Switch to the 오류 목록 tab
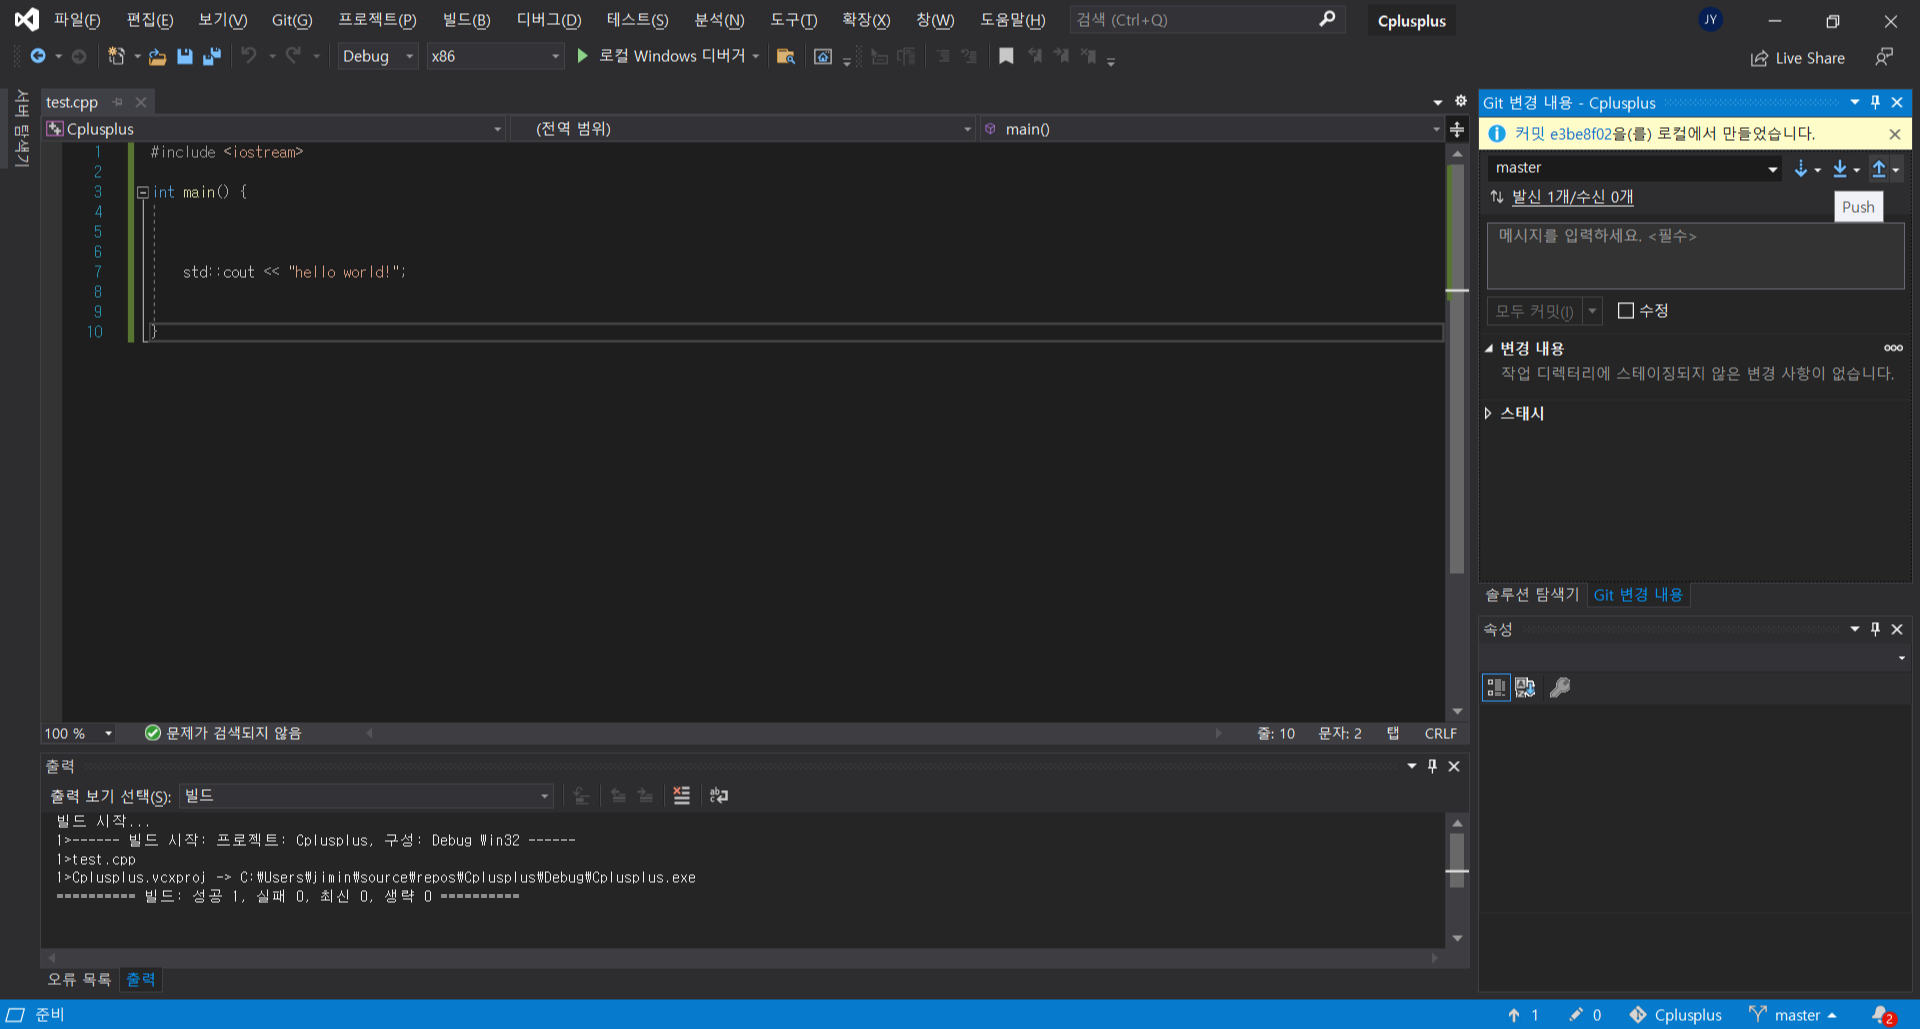The width and height of the screenshot is (1920, 1029). coord(79,979)
